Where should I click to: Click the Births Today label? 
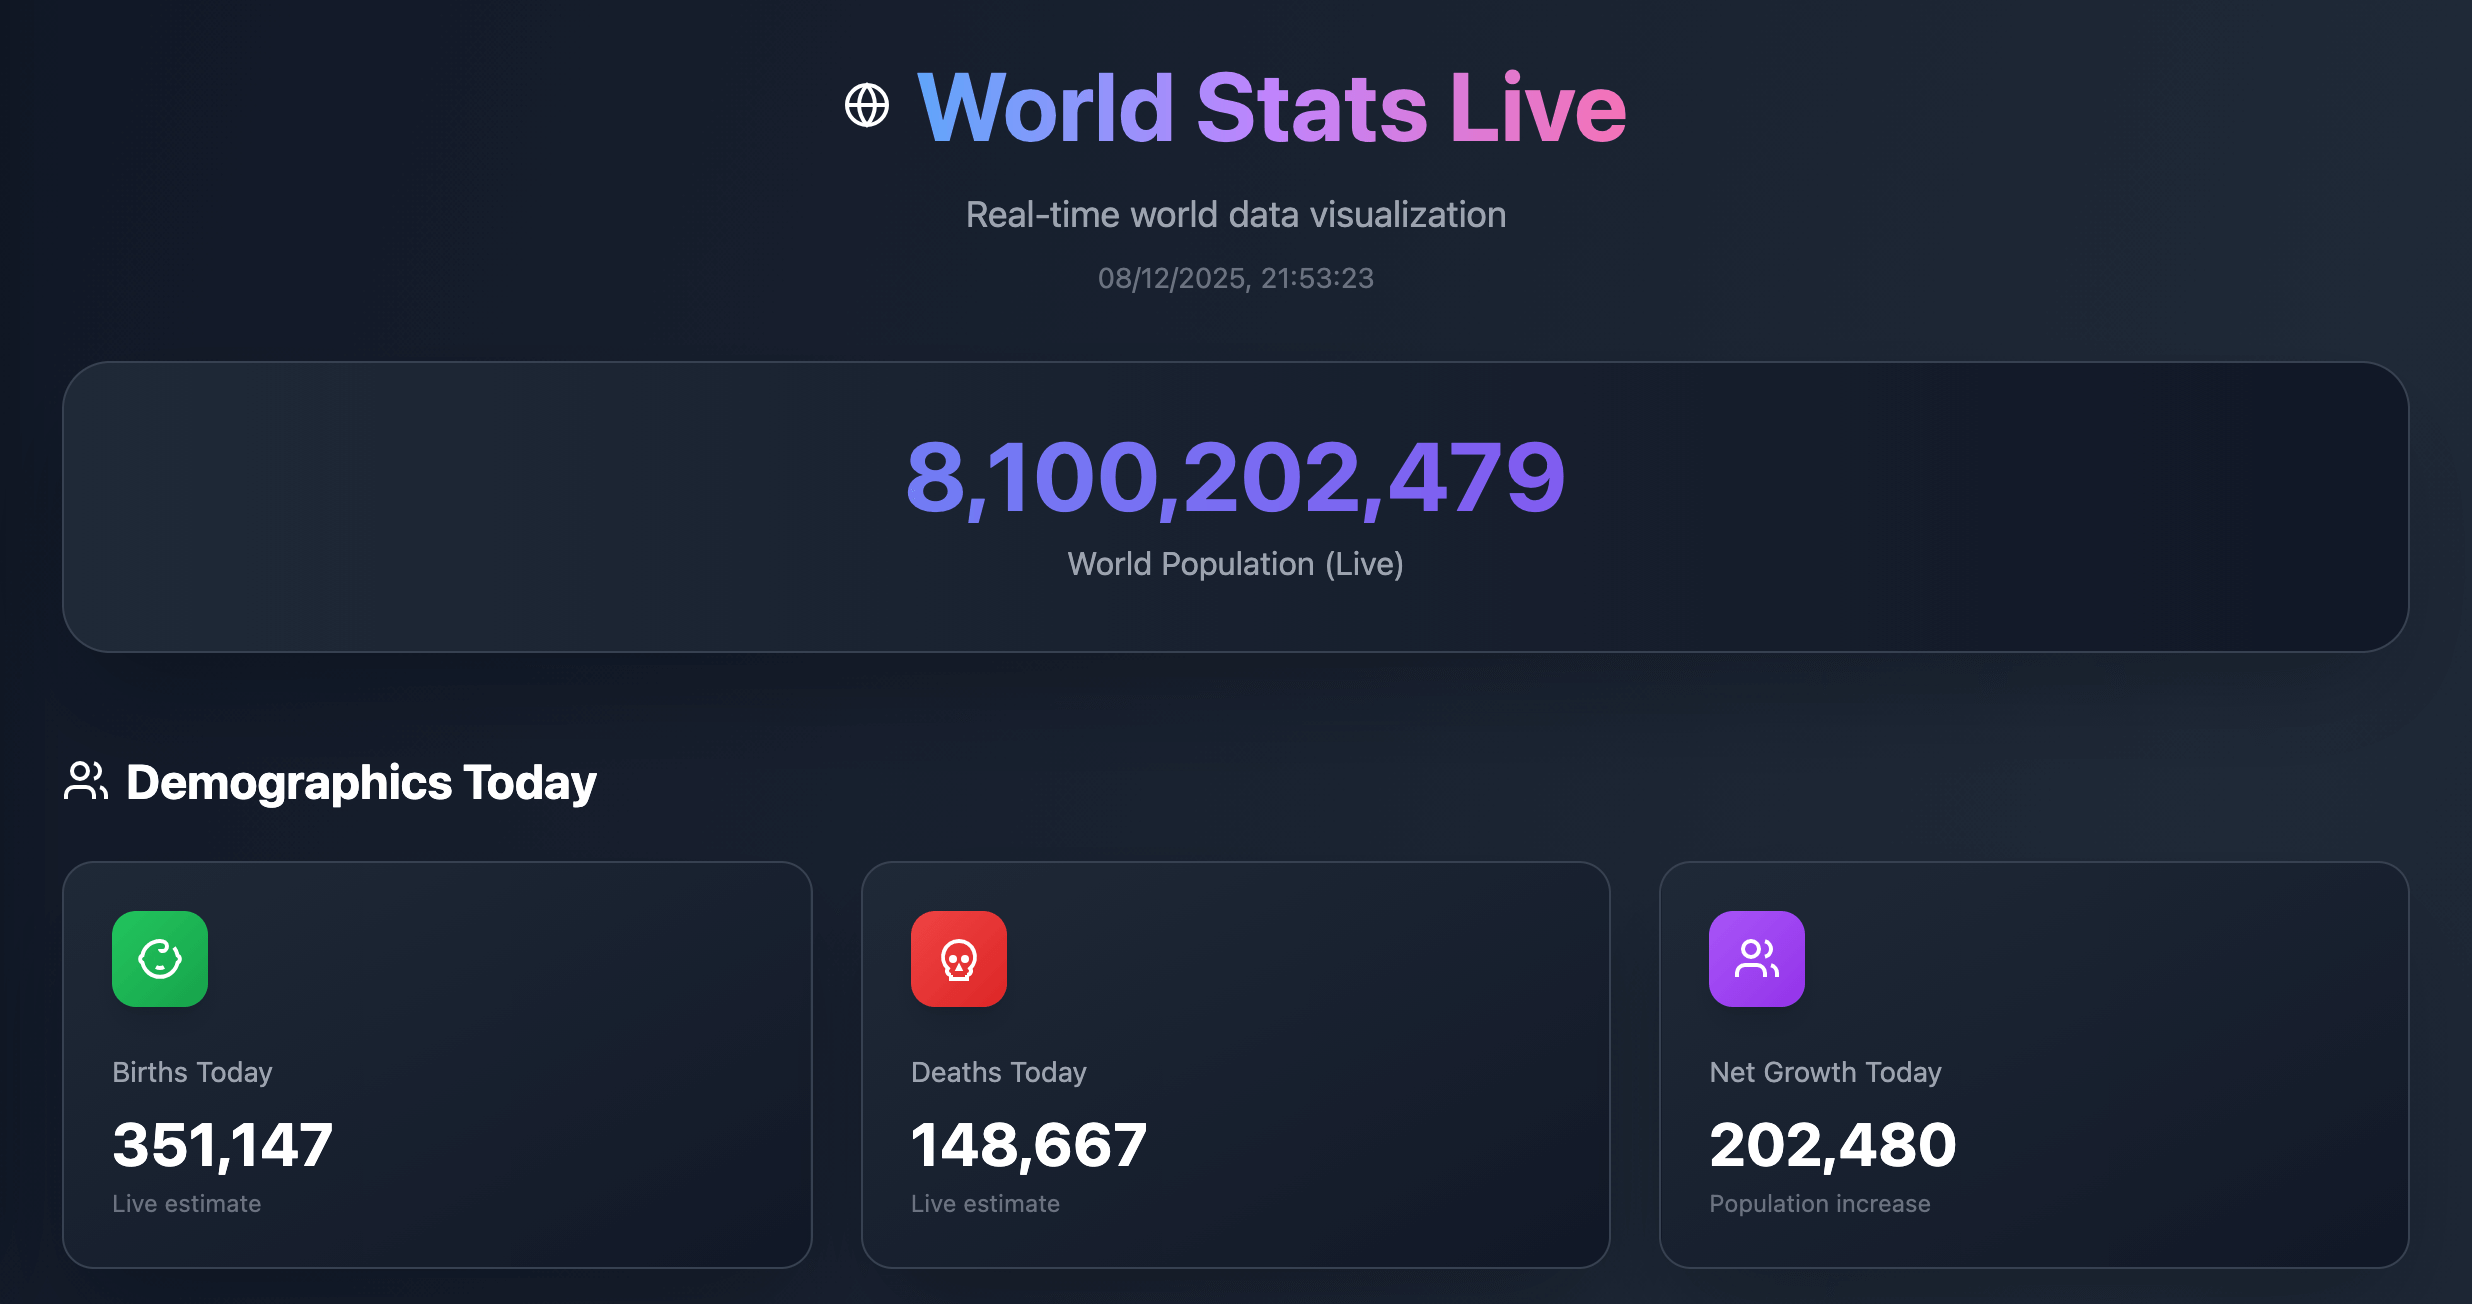pos(192,1072)
